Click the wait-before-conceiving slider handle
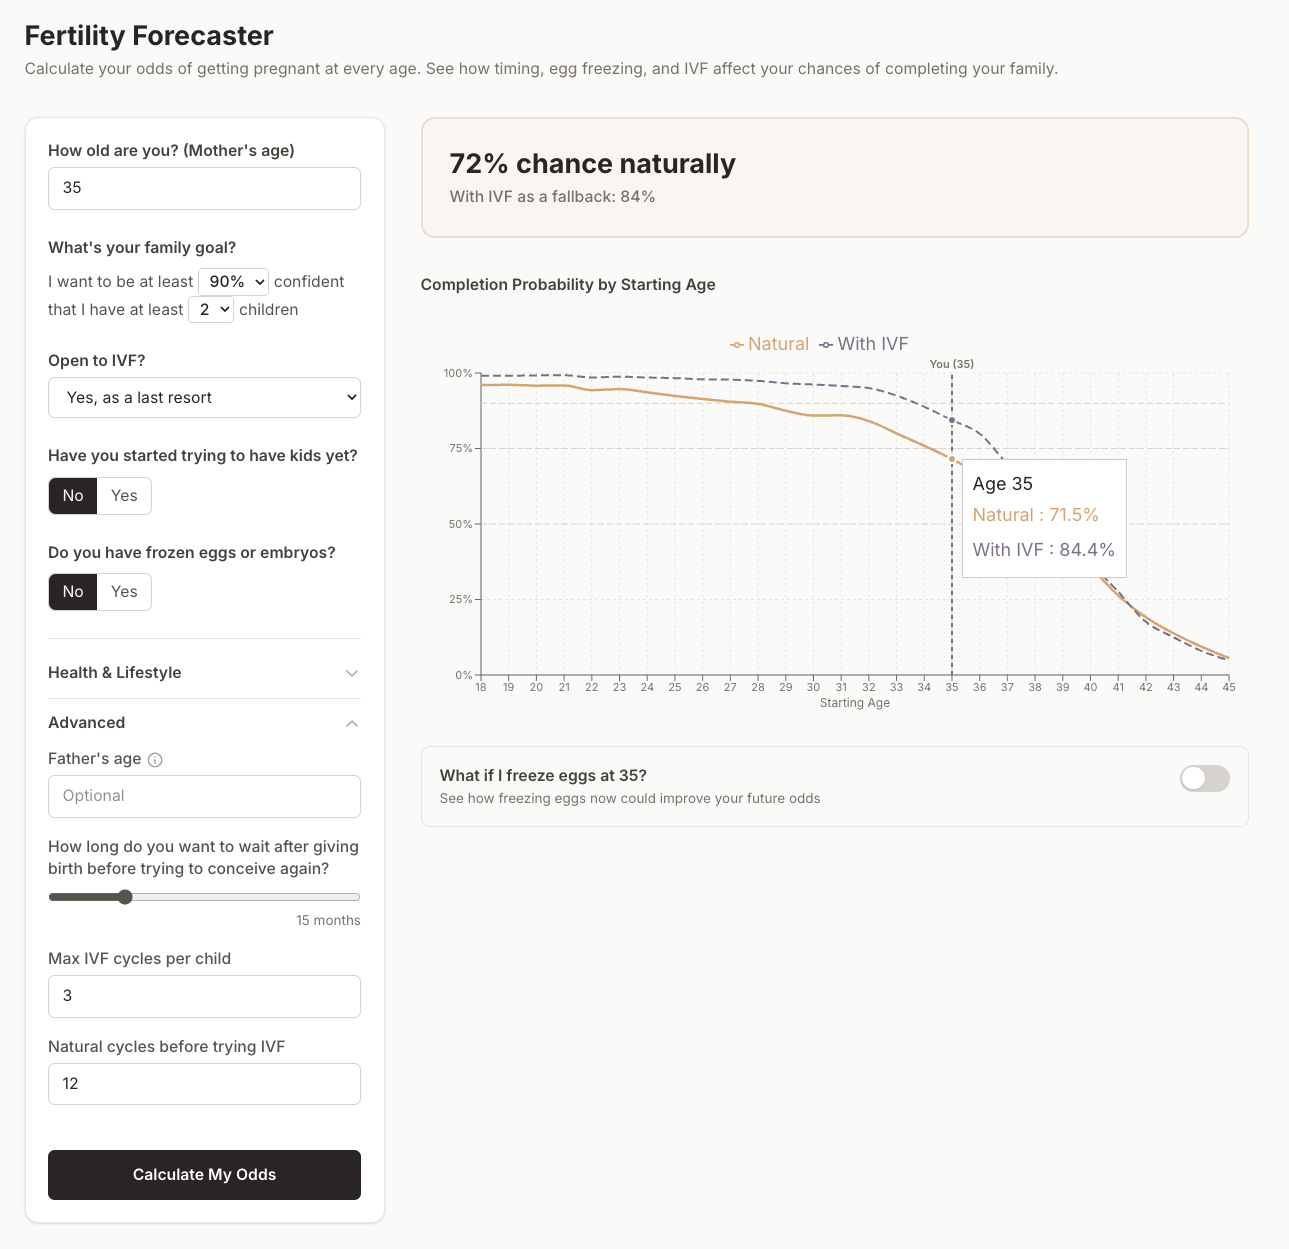The height and width of the screenshot is (1249, 1289). tap(125, 897)
